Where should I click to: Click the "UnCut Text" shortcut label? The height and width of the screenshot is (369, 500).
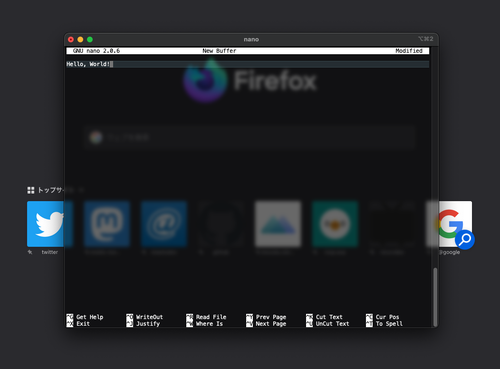(333, 324)
